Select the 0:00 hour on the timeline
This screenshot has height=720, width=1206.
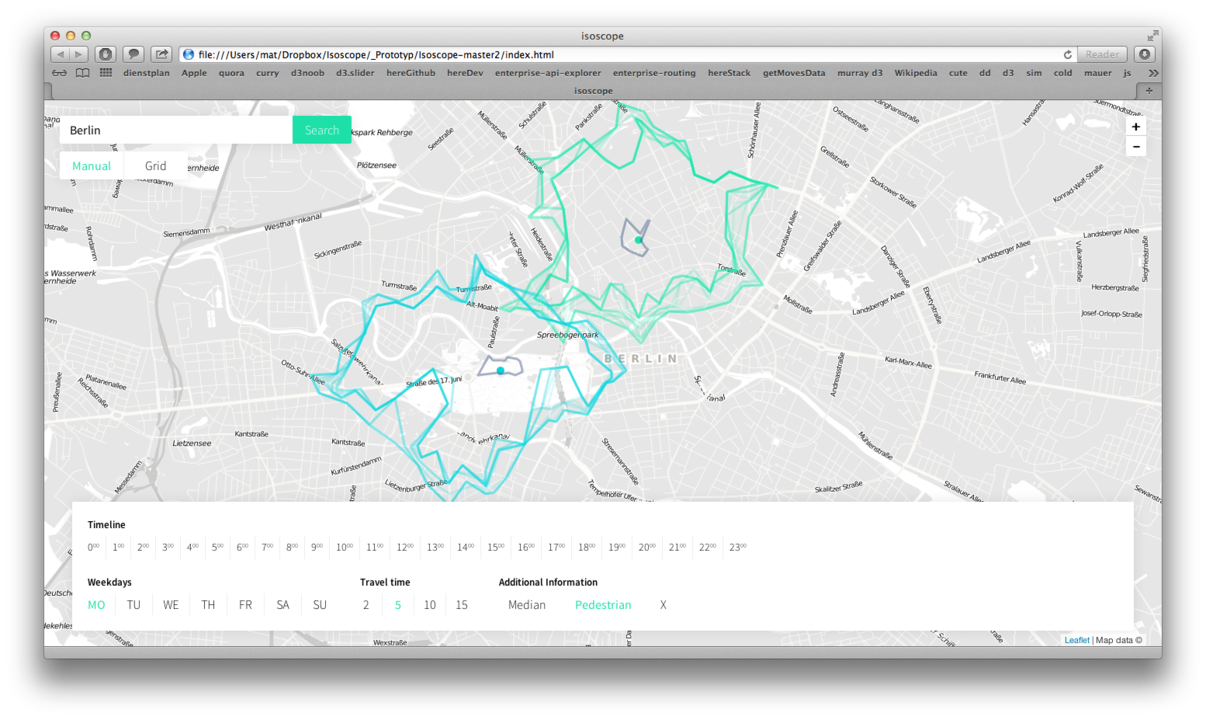(93, 547)
